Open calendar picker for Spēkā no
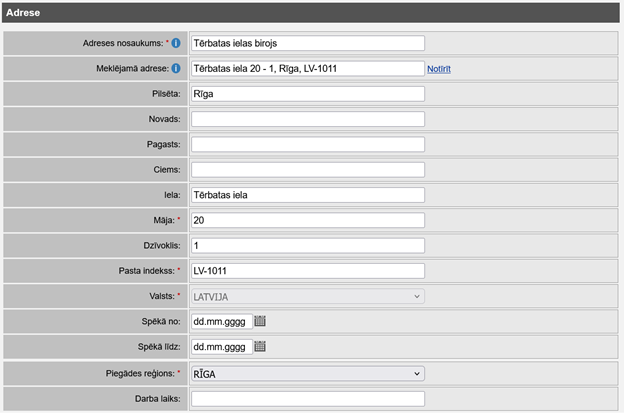624x413 pixels. 260,321
